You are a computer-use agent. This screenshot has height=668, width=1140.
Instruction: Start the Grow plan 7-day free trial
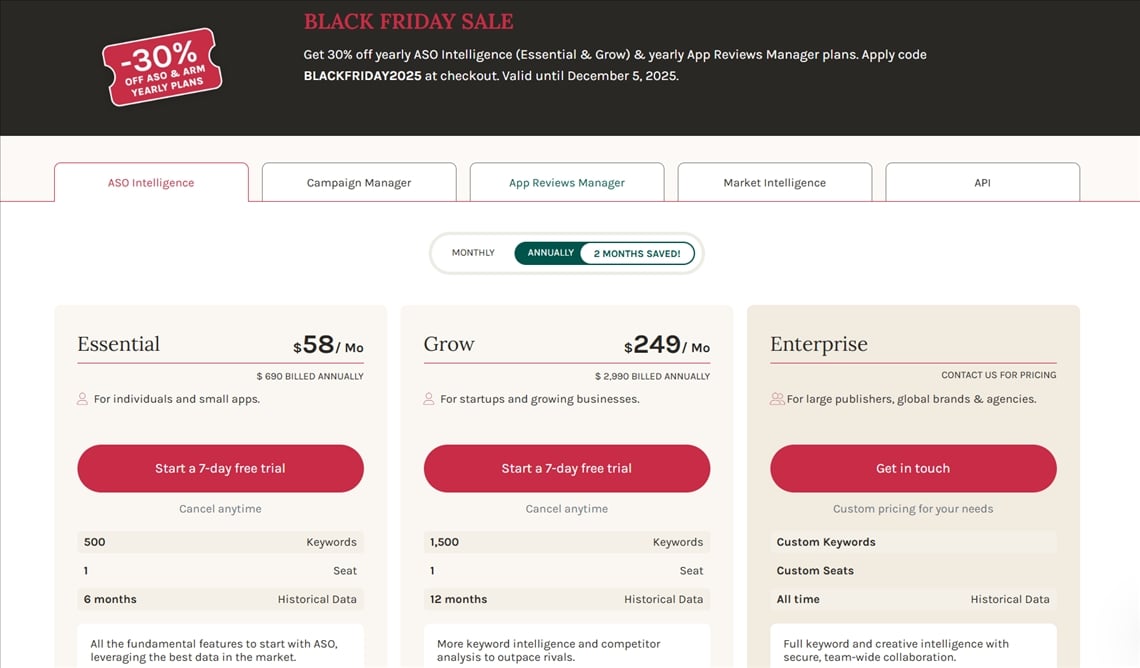(567, 468)
